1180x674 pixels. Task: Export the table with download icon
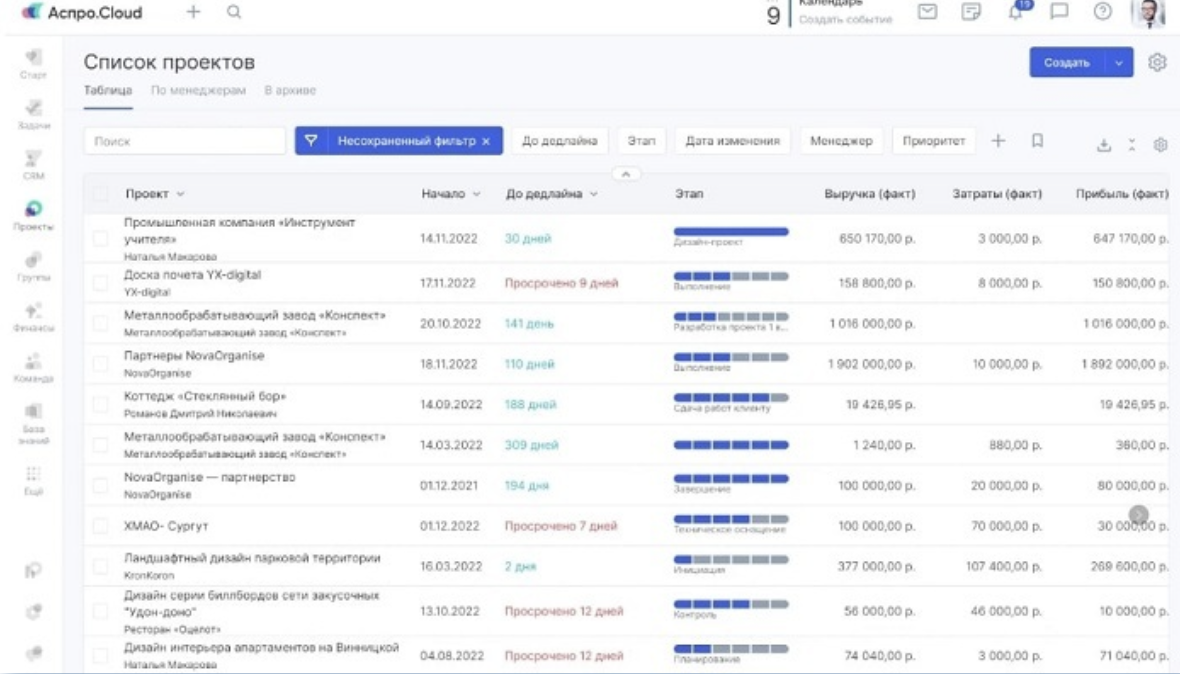(1104, 145)
